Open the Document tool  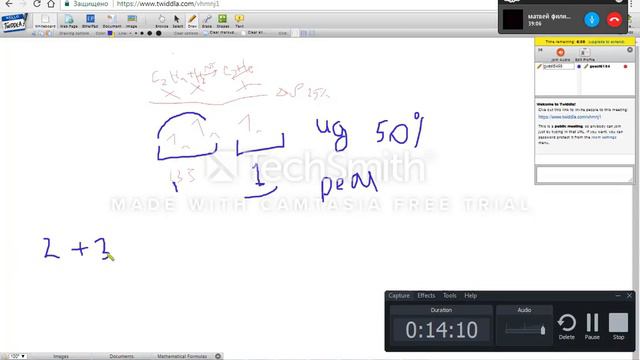click(x=111, y=21)
